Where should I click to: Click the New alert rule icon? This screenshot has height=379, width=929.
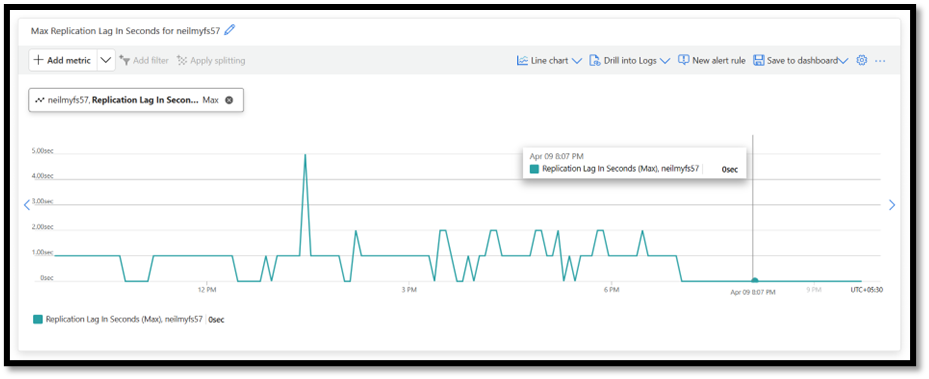pos(684,60)
